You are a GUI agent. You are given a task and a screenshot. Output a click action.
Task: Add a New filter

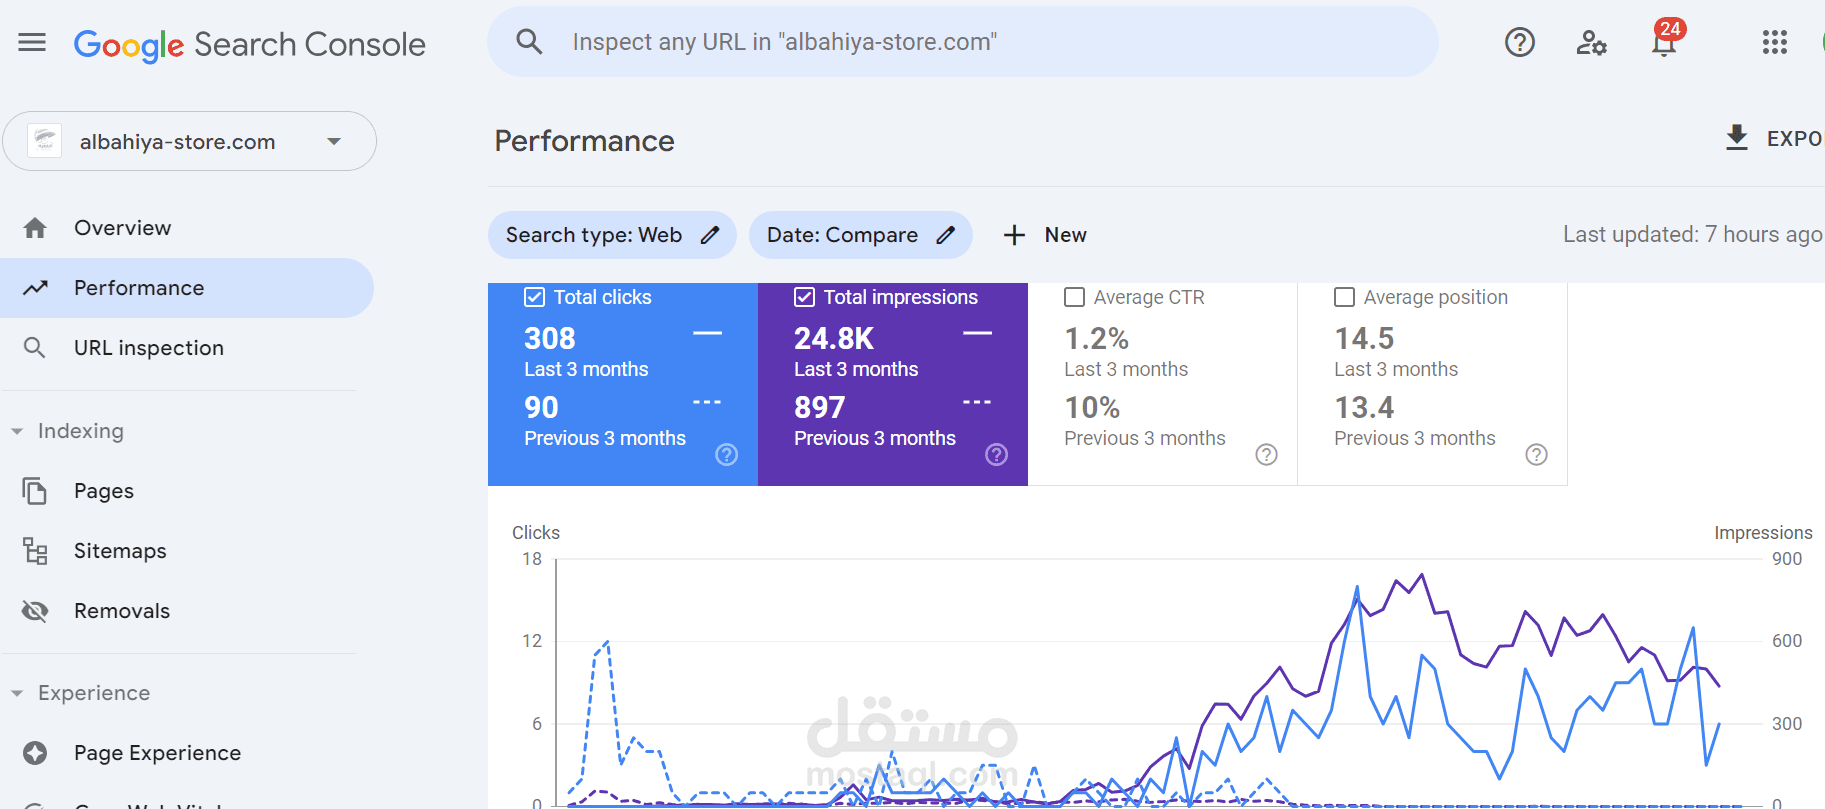coord(1045,235)
